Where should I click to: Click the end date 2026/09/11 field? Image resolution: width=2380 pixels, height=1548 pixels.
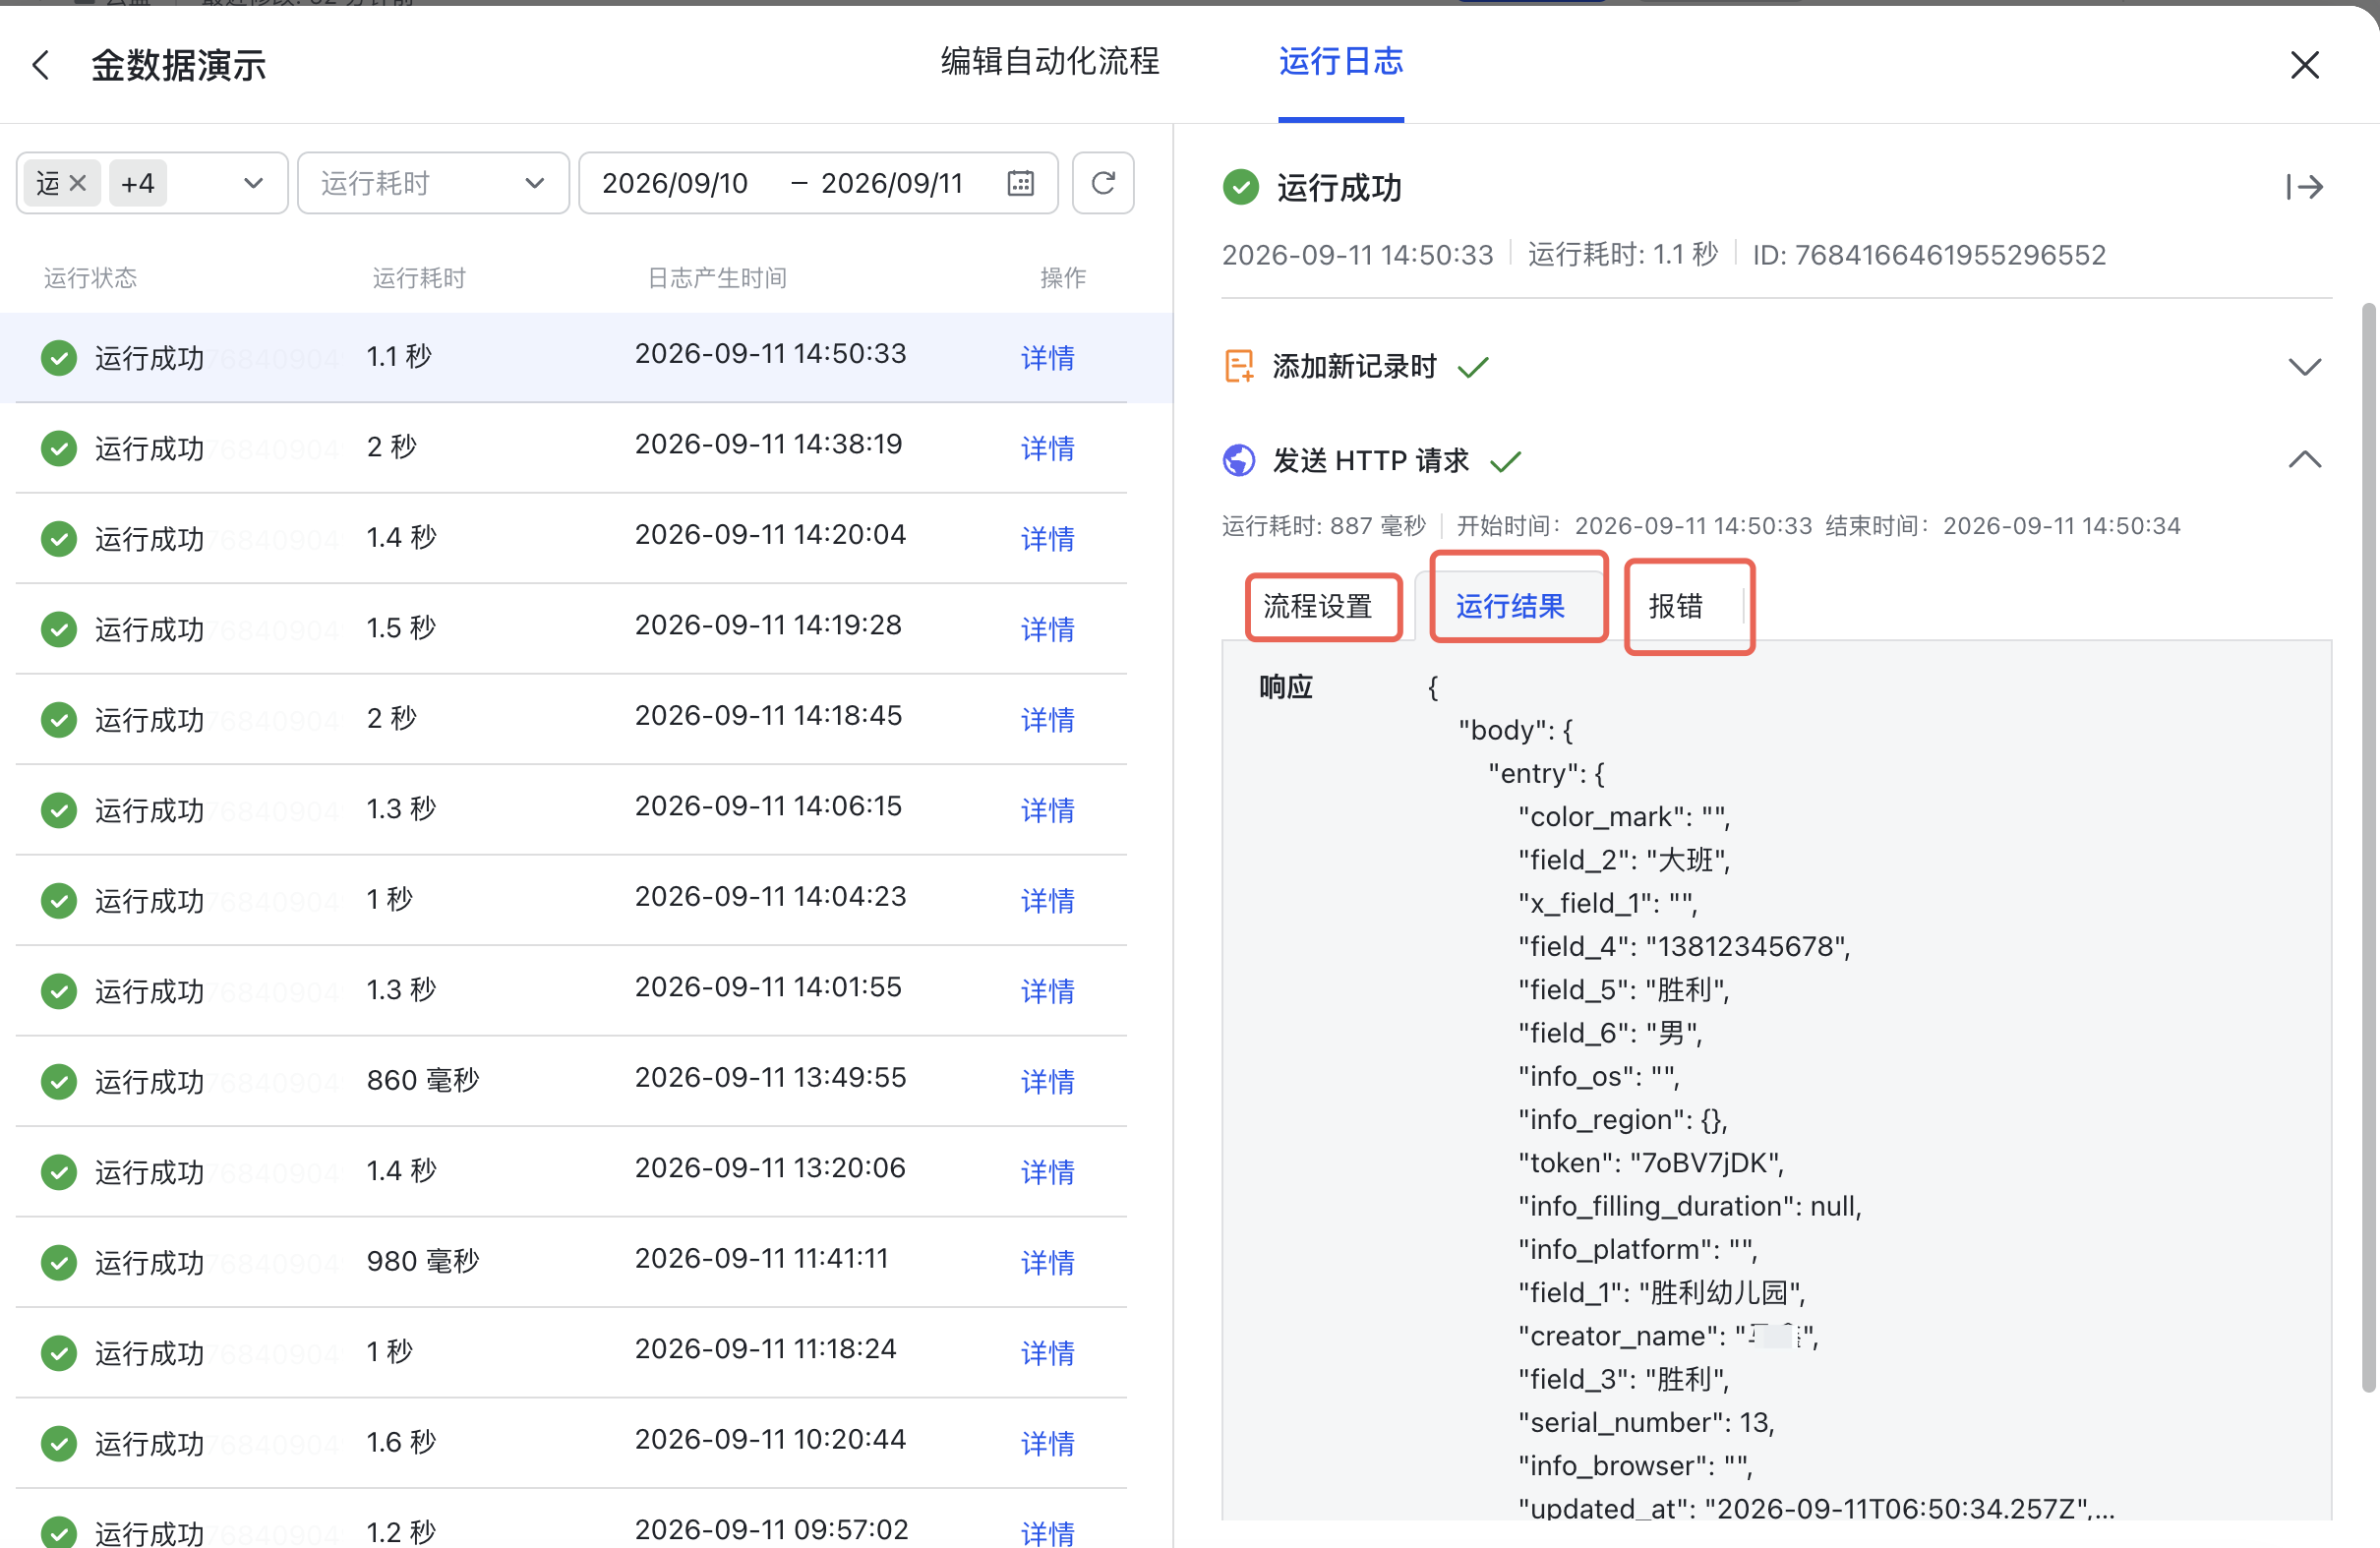tap(892, 183)
